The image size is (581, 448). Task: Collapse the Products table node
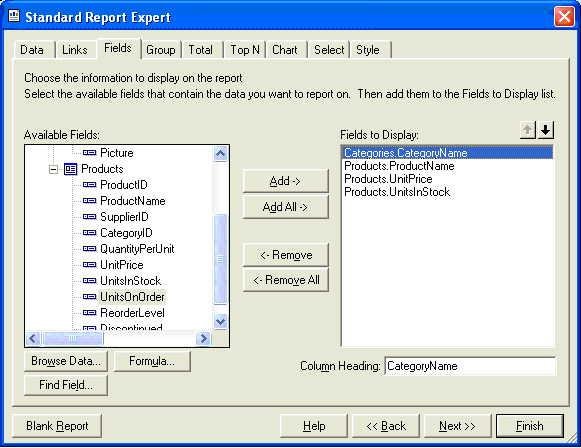(x=53, y=169)
